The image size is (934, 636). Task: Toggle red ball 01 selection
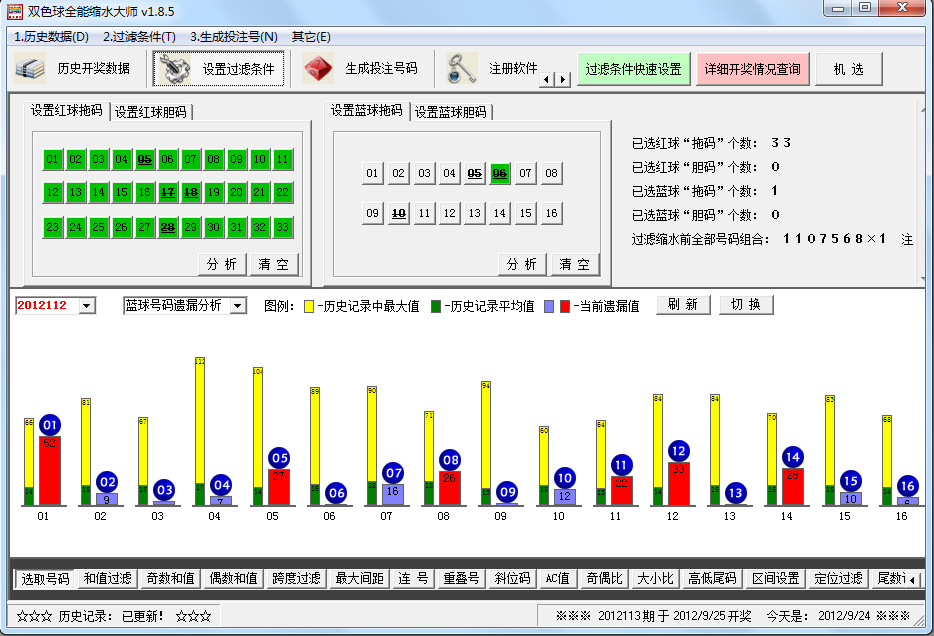pos(52,159)
